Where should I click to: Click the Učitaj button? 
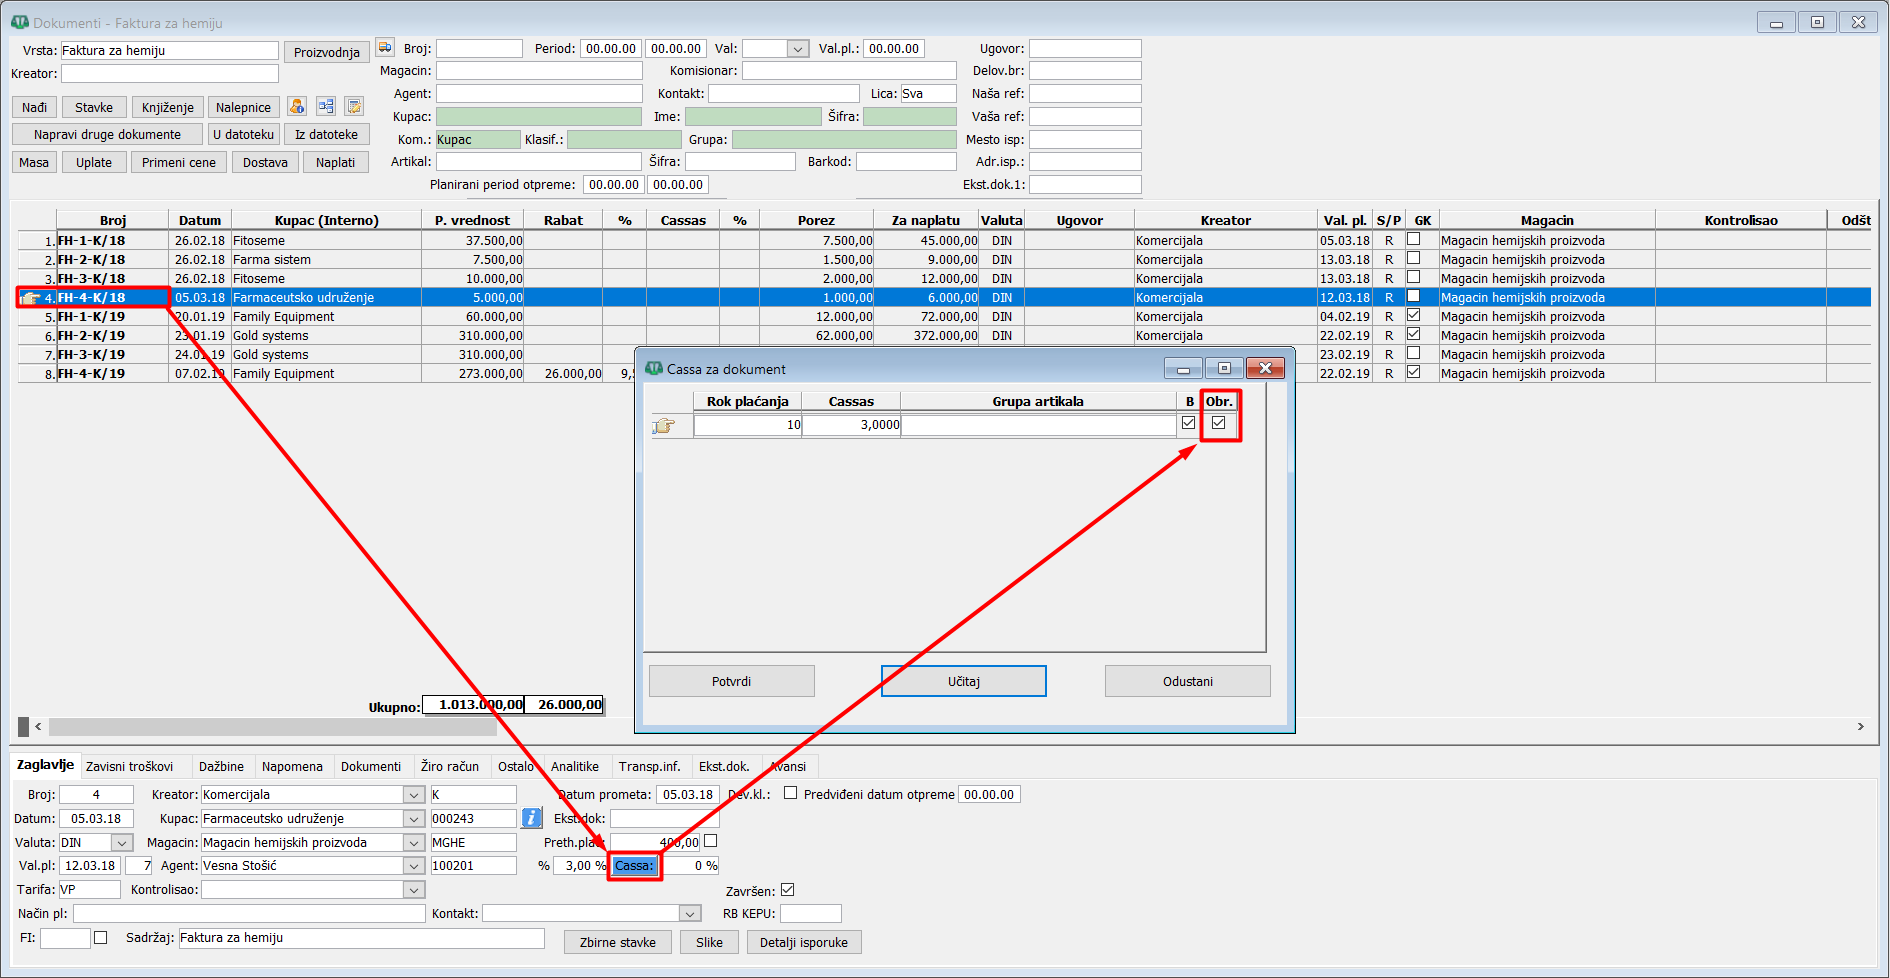(964, 681)
